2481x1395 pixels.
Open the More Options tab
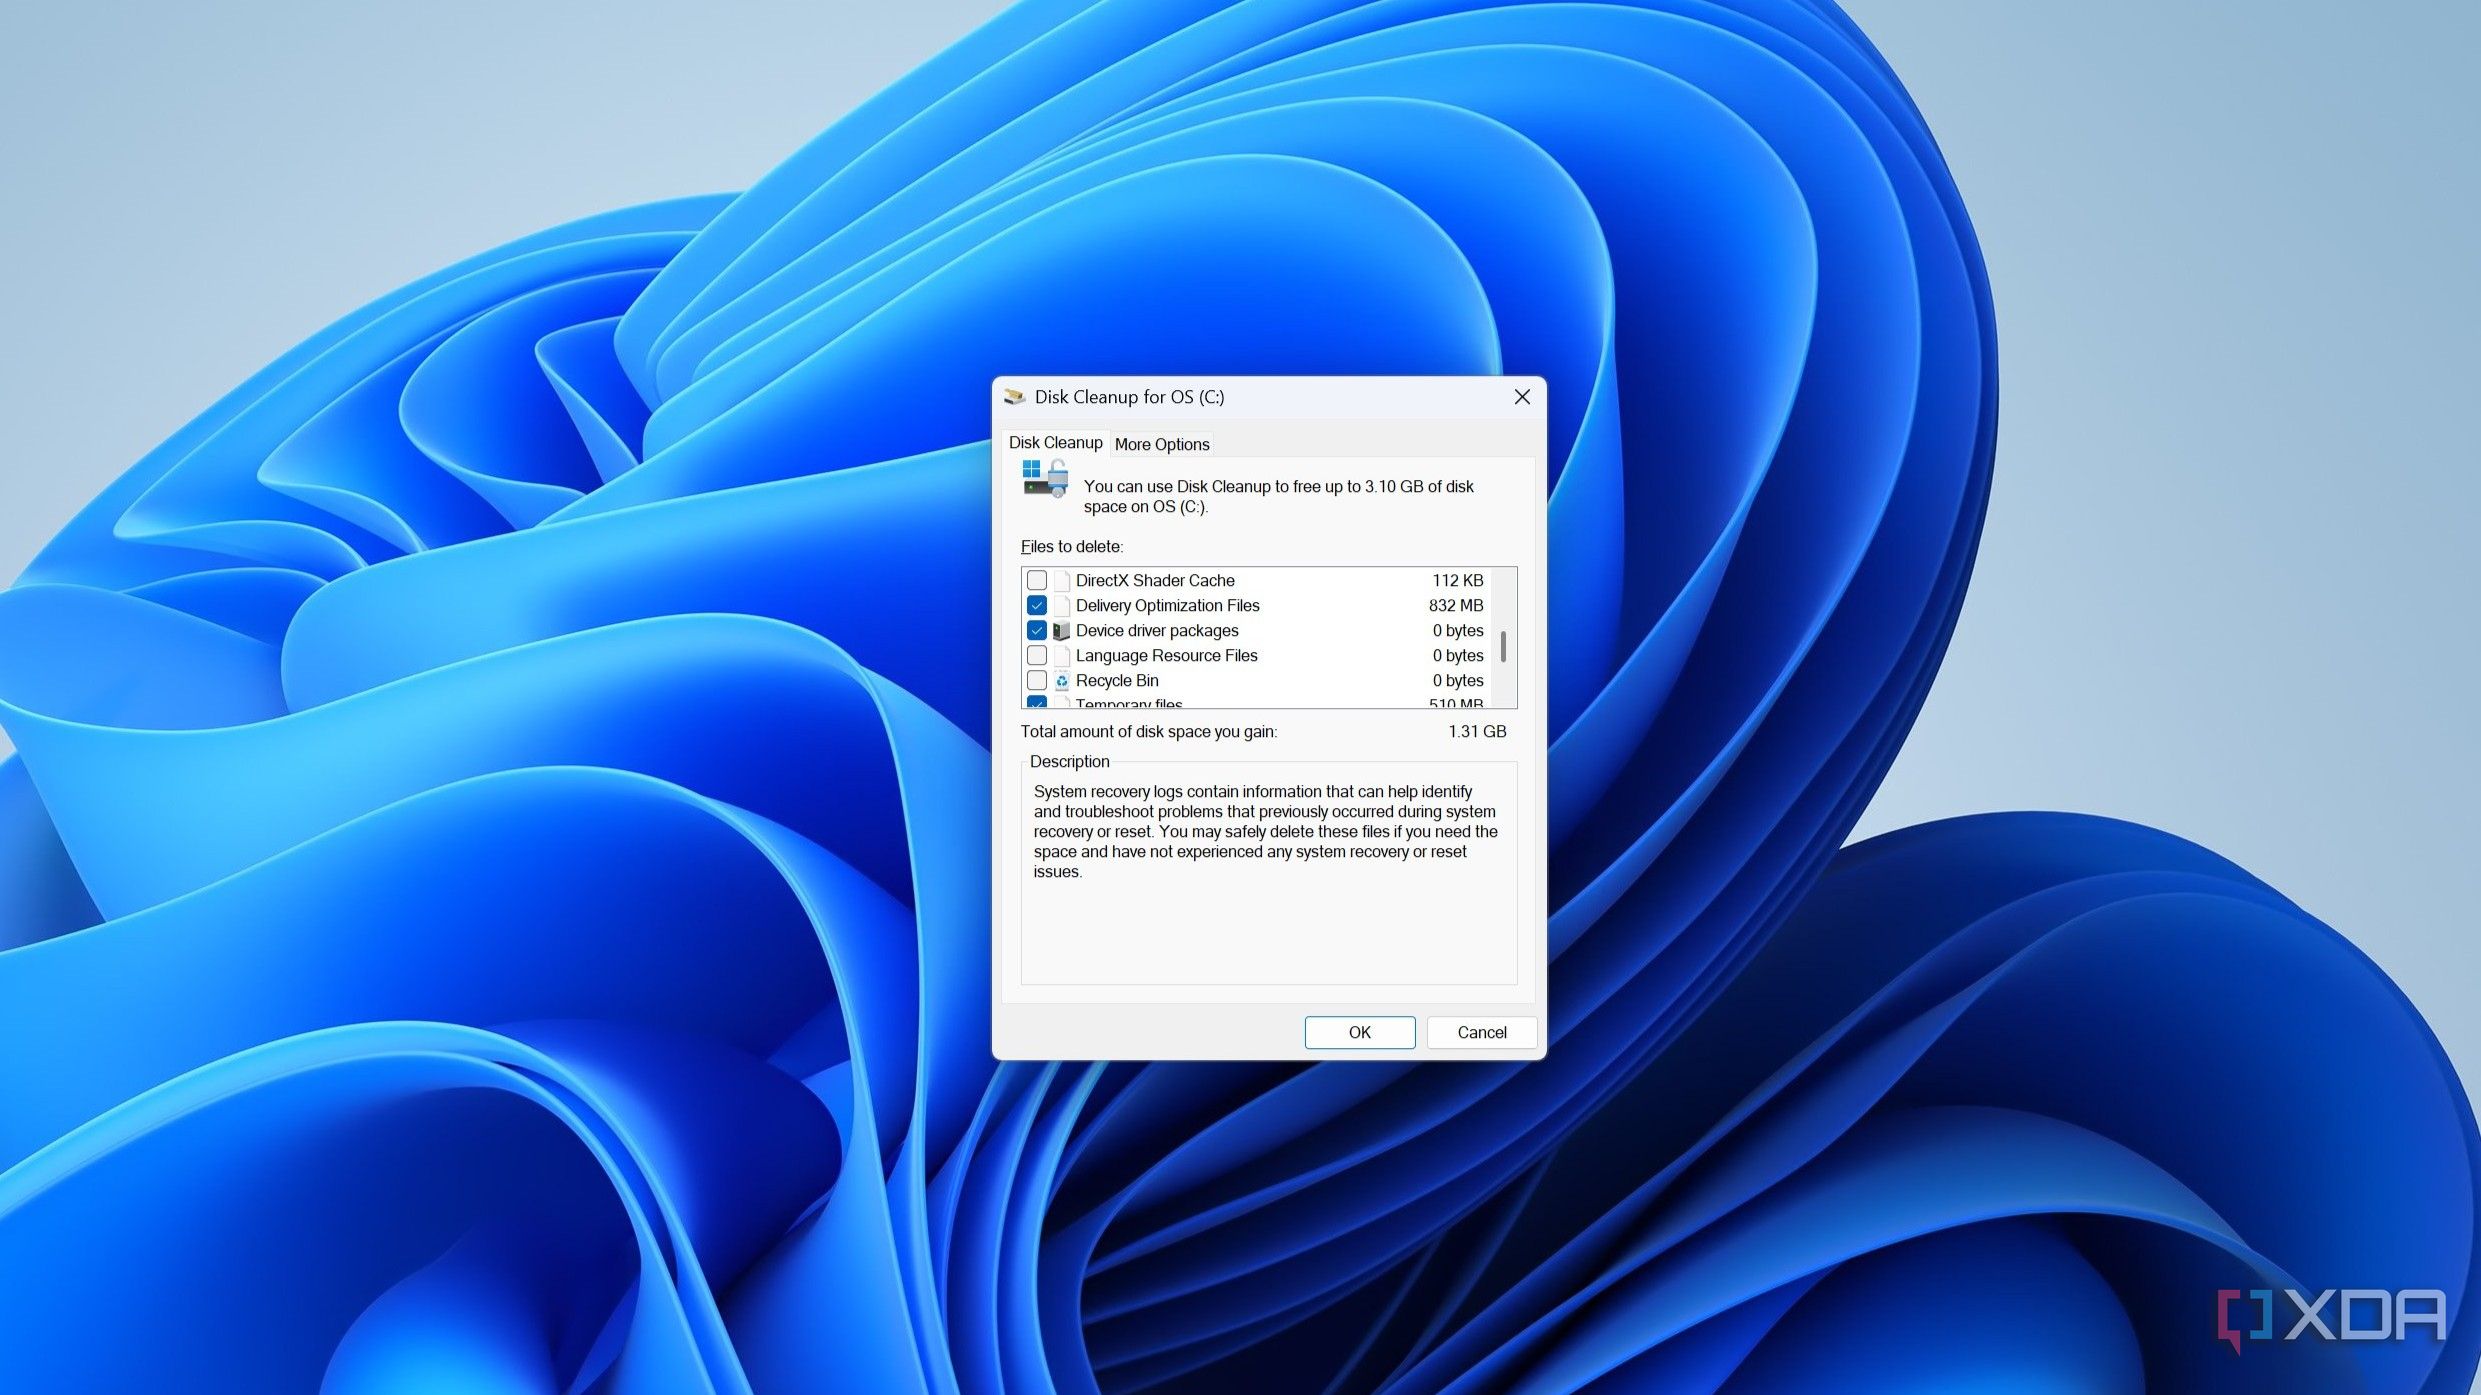click(1162, 444)
